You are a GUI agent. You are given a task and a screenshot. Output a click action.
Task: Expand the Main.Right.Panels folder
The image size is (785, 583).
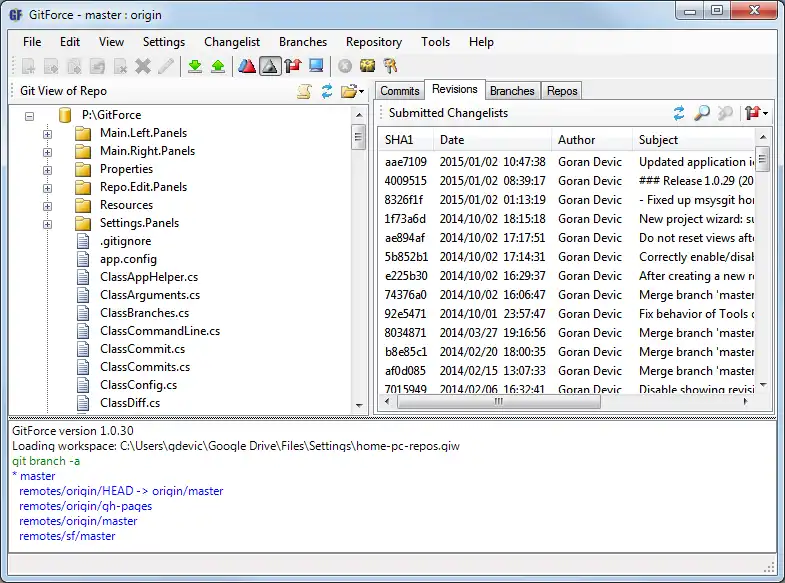pyautogui.click(x=48, y=152)
